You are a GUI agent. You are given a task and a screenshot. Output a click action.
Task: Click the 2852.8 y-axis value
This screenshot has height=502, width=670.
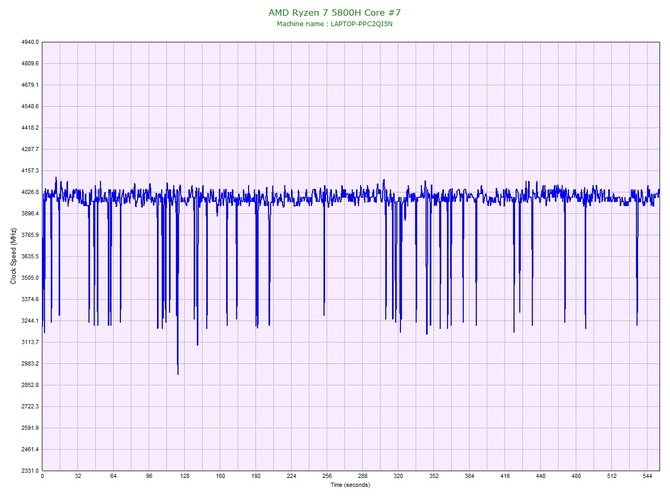tap(30, 385)
